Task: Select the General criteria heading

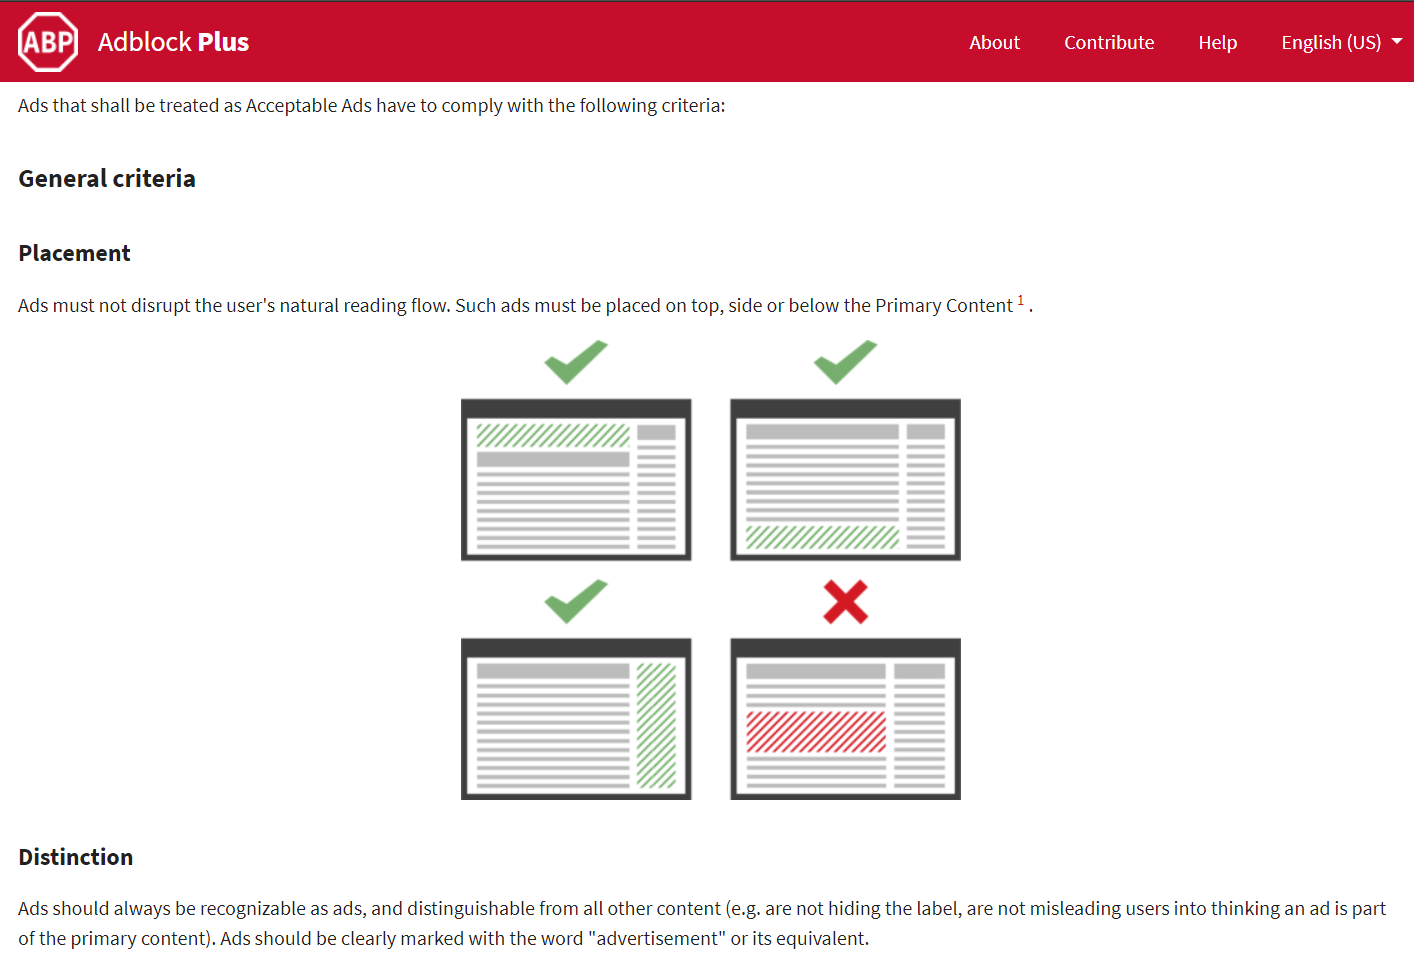Action: tap(107, 178)
